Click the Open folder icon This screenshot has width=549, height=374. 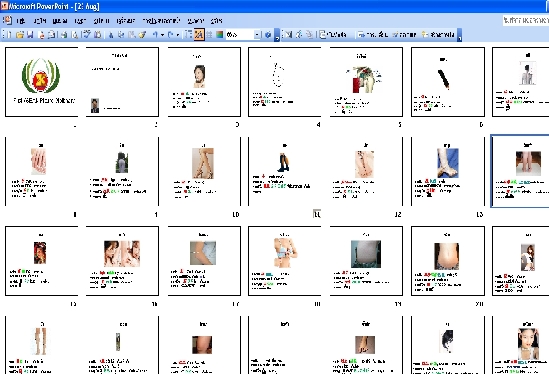[20, 34]
